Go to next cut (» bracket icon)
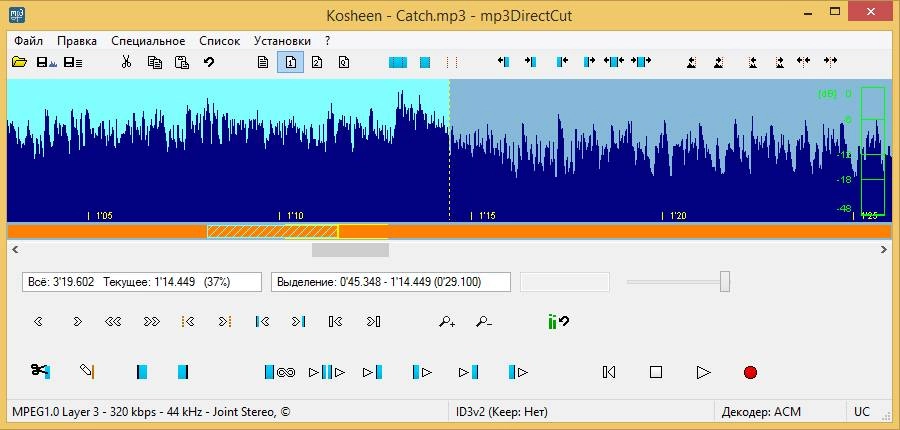 (x=373, y=321)
